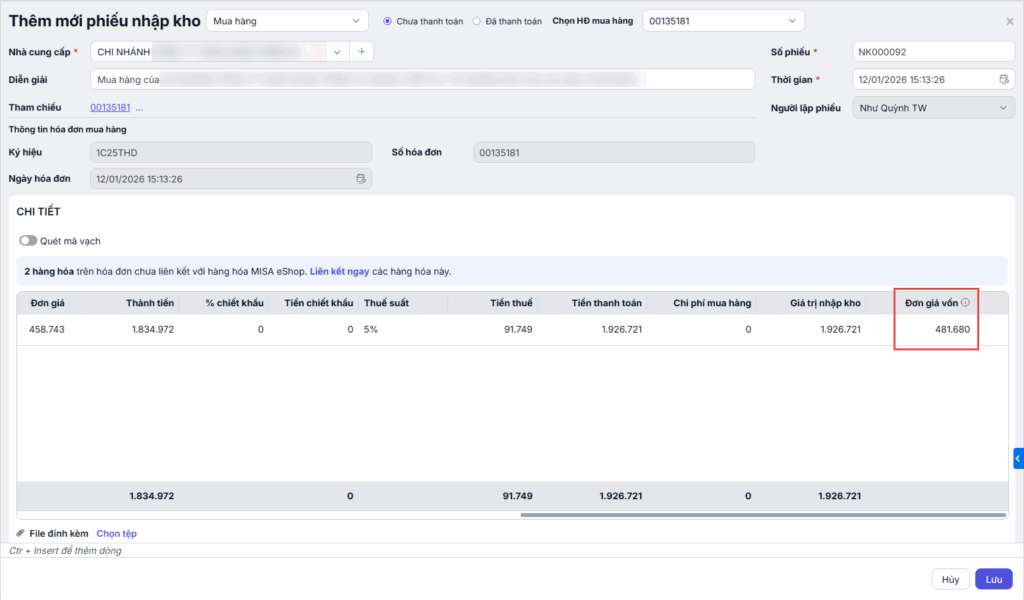1024x600 pixels.
Task: Open the Mua hàng receipt type dropdown
Action: [287, 20]
